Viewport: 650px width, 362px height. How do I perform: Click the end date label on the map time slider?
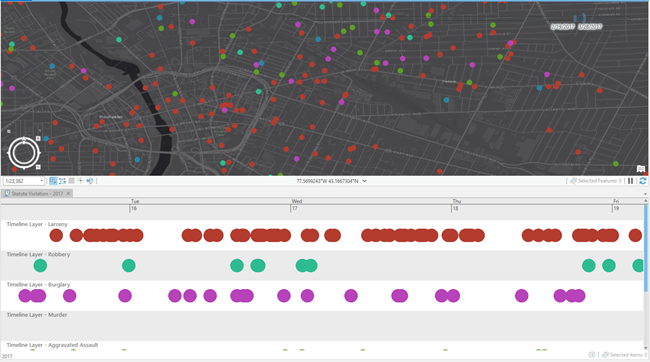(590, 27)
